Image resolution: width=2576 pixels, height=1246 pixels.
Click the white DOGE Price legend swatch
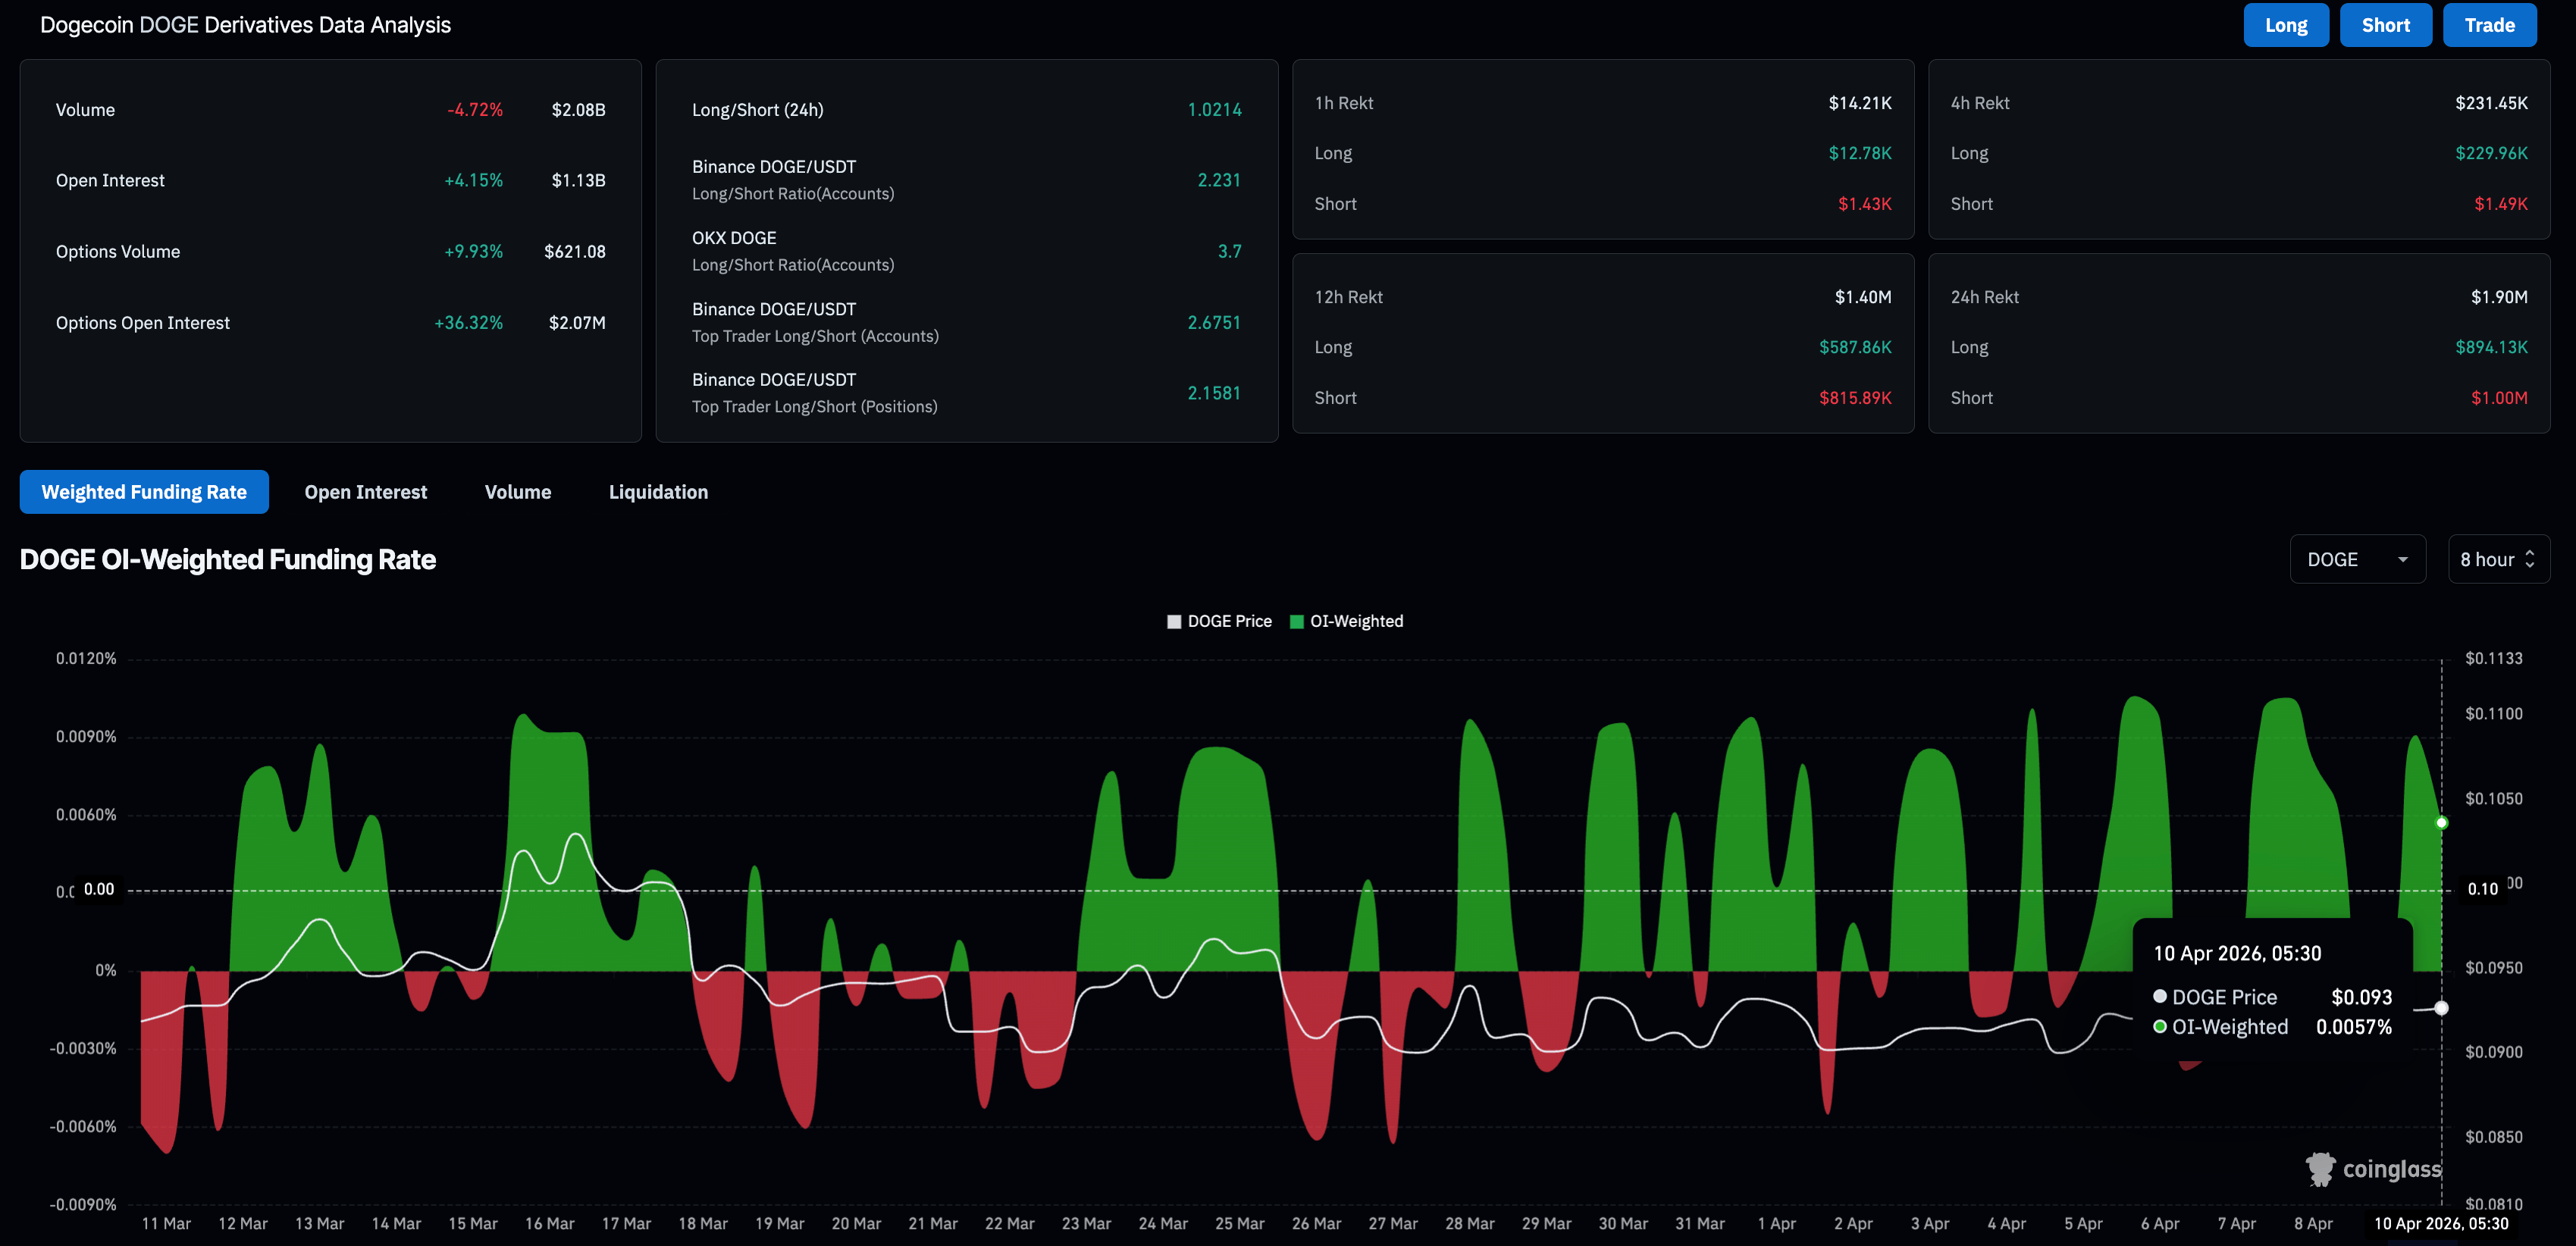coord(1174,622)
